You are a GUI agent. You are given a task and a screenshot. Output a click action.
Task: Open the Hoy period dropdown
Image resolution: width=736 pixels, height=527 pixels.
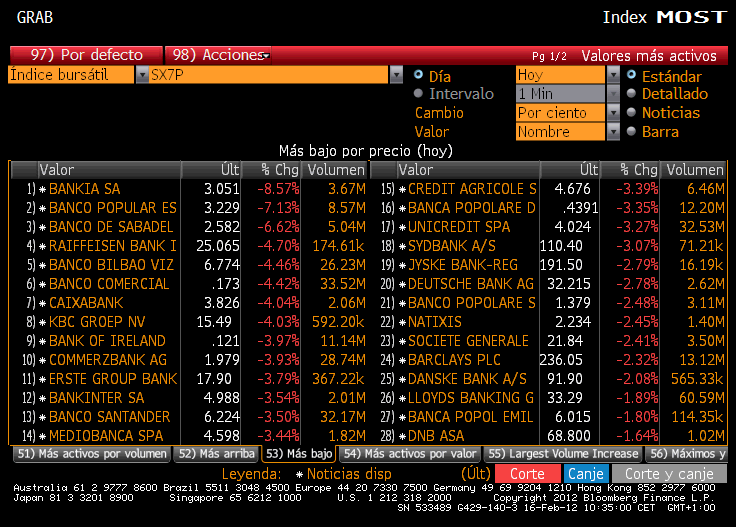pyautogui.click(x=613, y=75)
